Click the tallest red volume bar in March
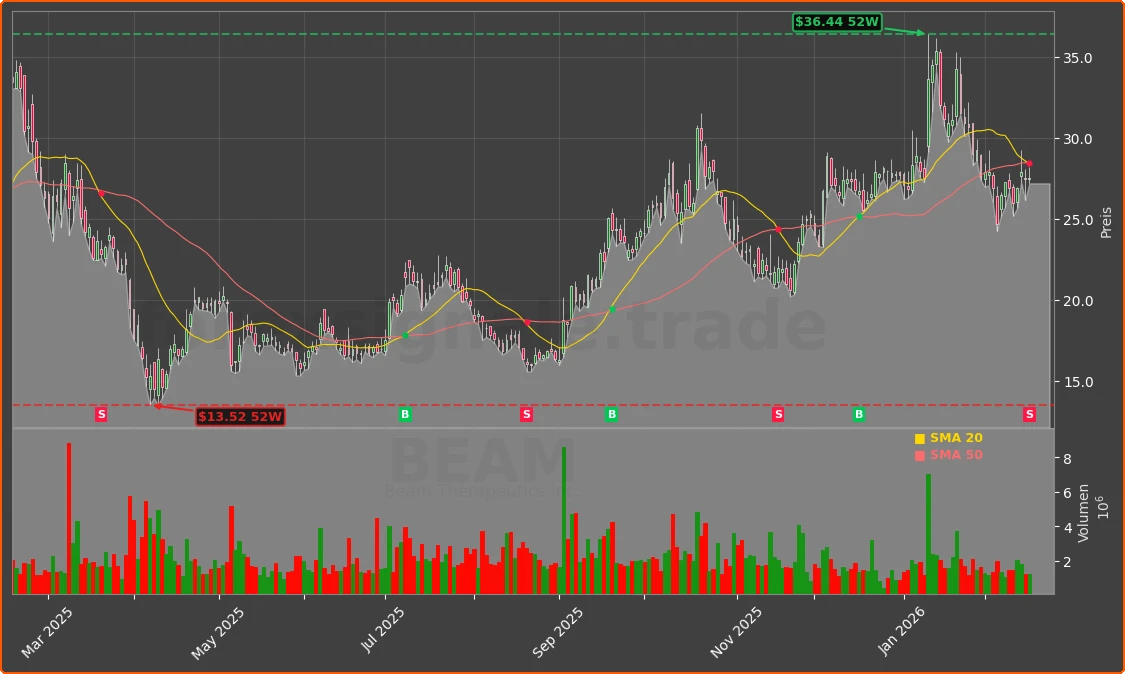Viewport: 1125px width, 674px height. (69, 518)
